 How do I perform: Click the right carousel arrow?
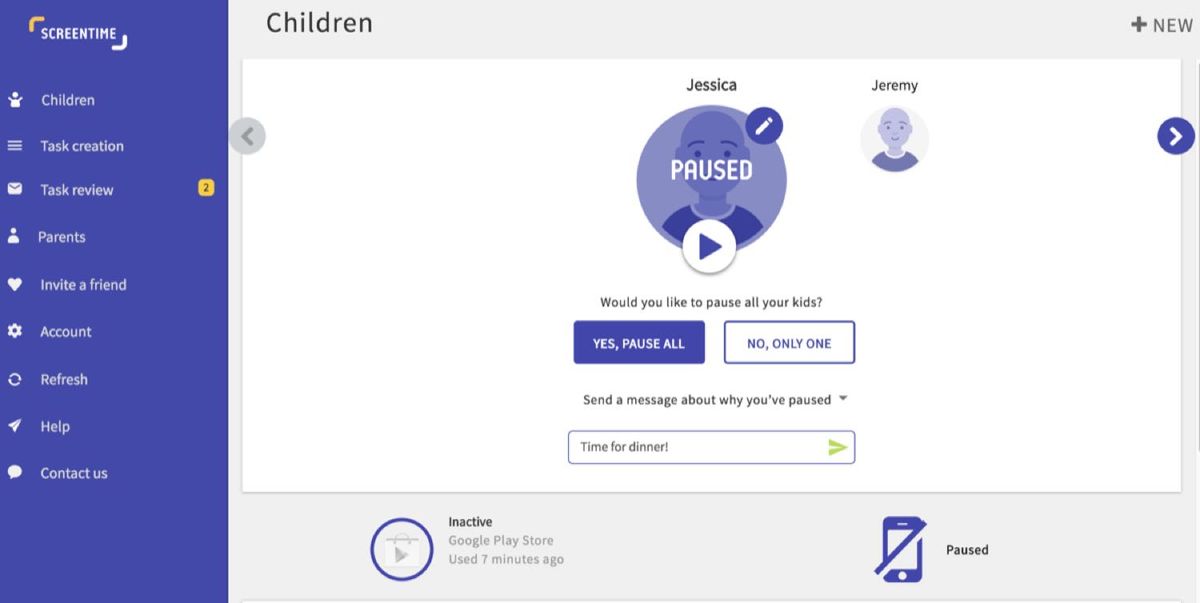1175,136
